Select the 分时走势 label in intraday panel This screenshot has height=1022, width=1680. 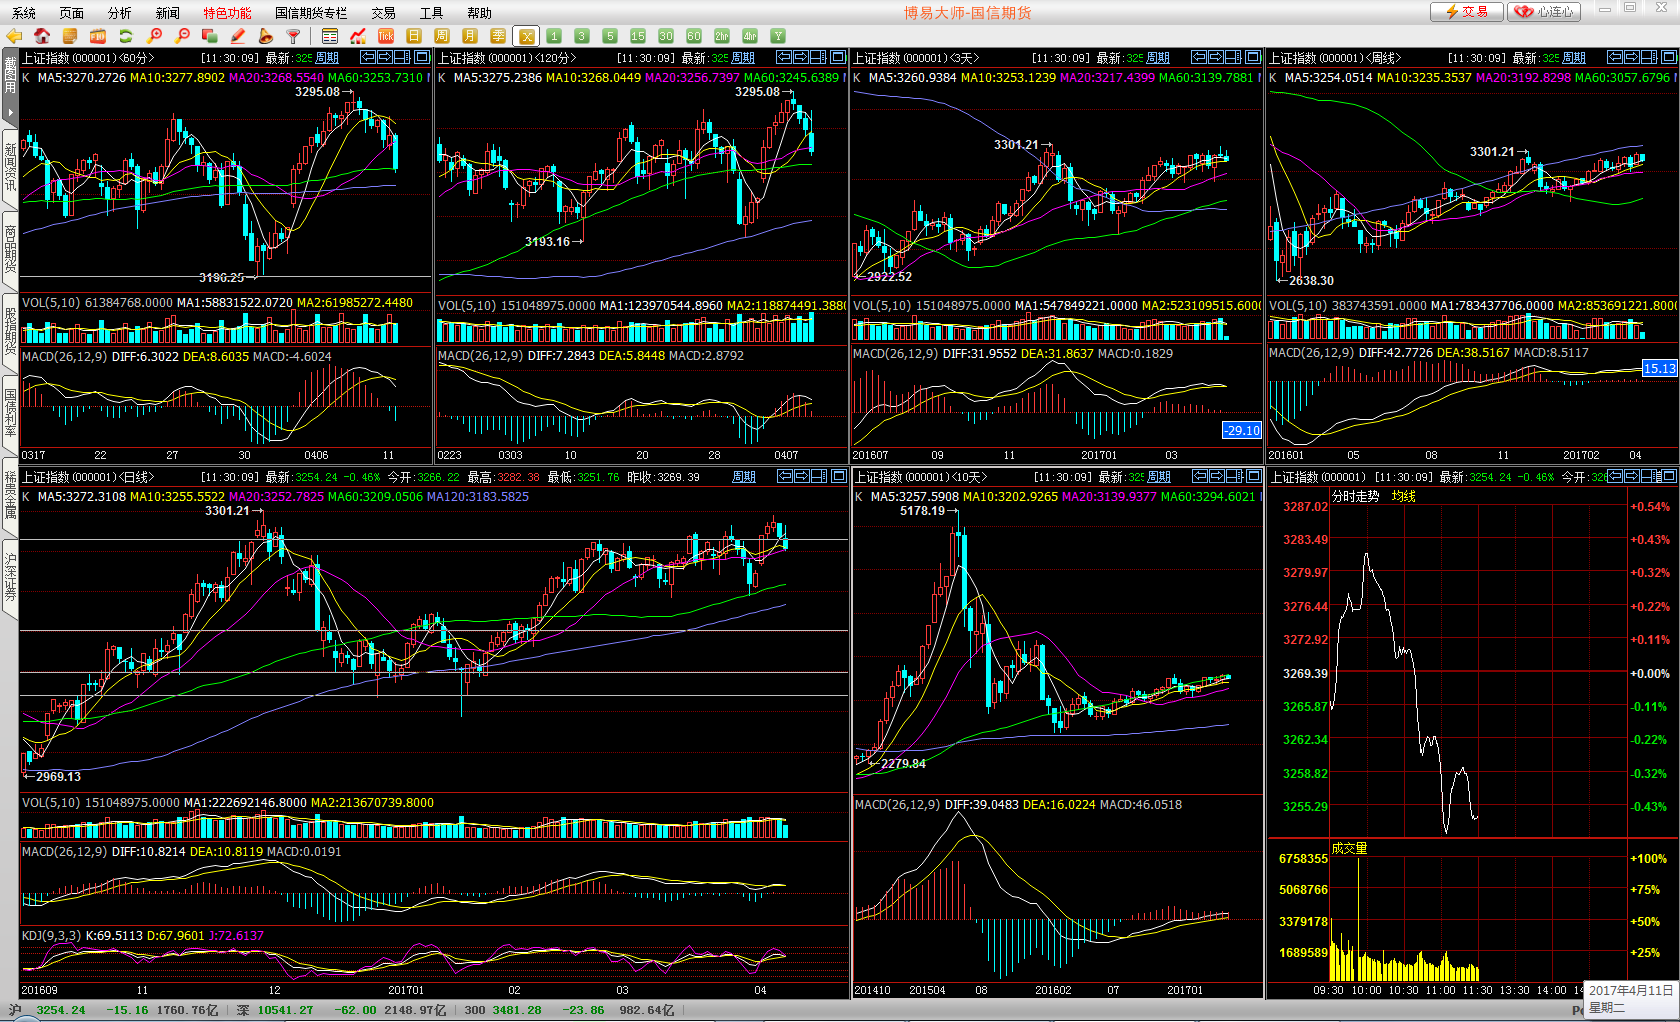(1355, 496)
